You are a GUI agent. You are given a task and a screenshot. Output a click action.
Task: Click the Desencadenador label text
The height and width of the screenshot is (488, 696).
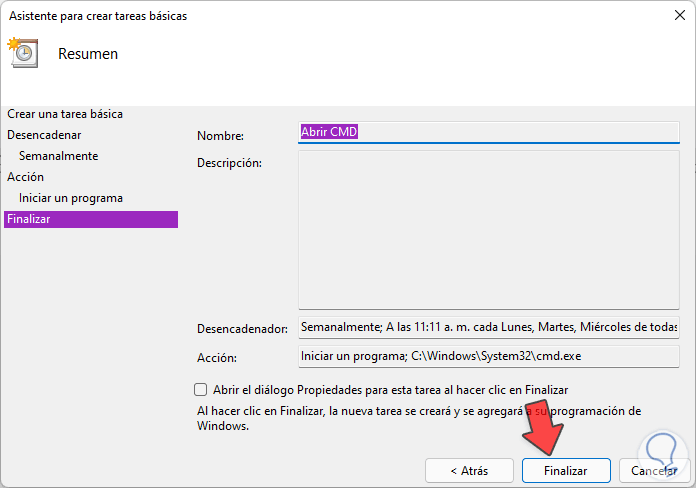tap(243, 329)
